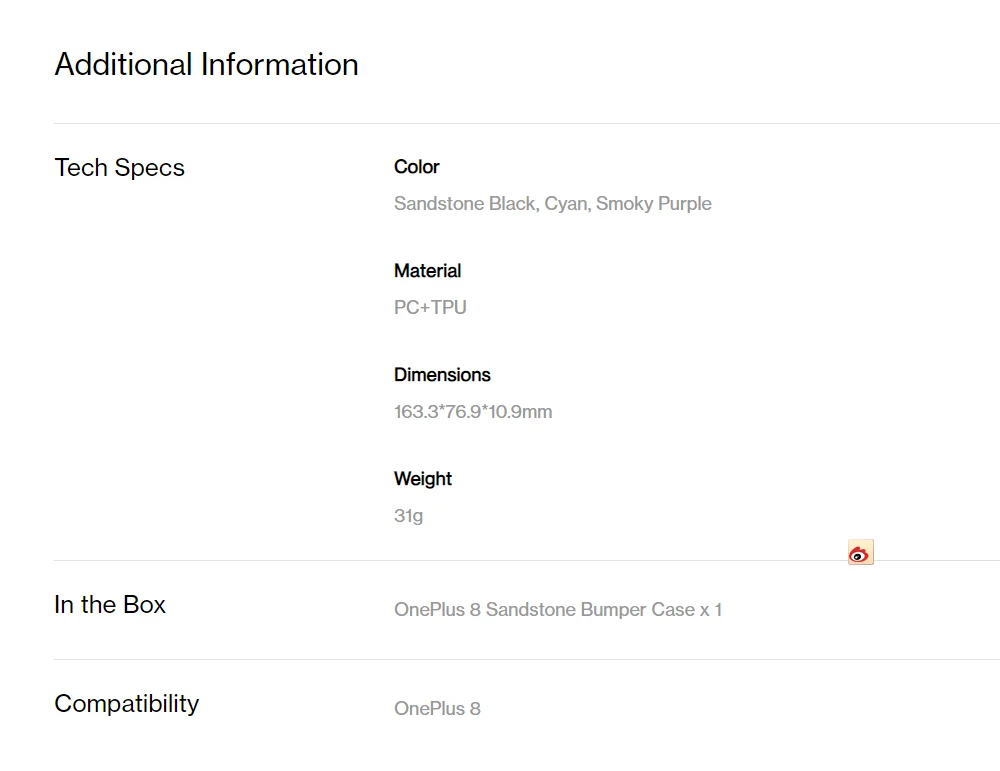Select the OnePlus 8 Sandstone Bumper Case text
1000x771 pixels.
coord(557,610)
